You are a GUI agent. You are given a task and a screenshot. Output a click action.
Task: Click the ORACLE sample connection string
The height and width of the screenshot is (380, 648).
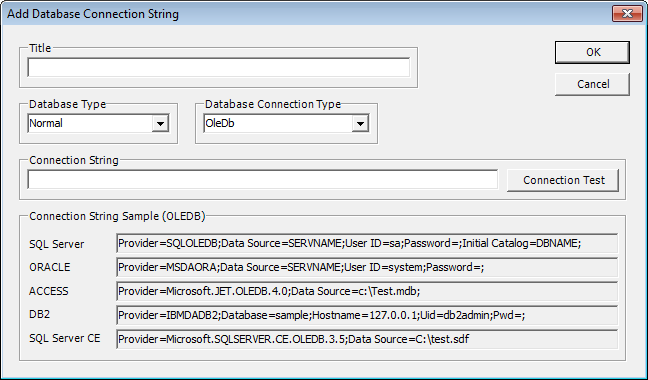coord(367,267)
